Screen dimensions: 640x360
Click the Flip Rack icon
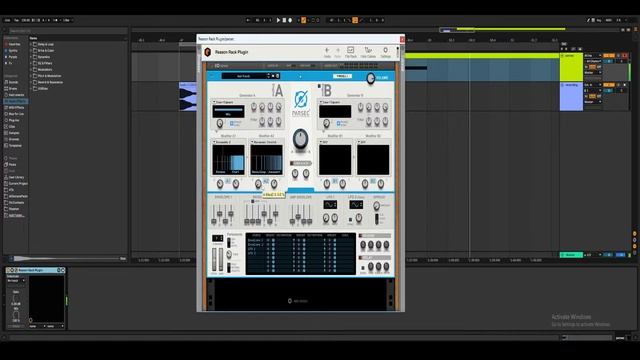tap(351, 52)
